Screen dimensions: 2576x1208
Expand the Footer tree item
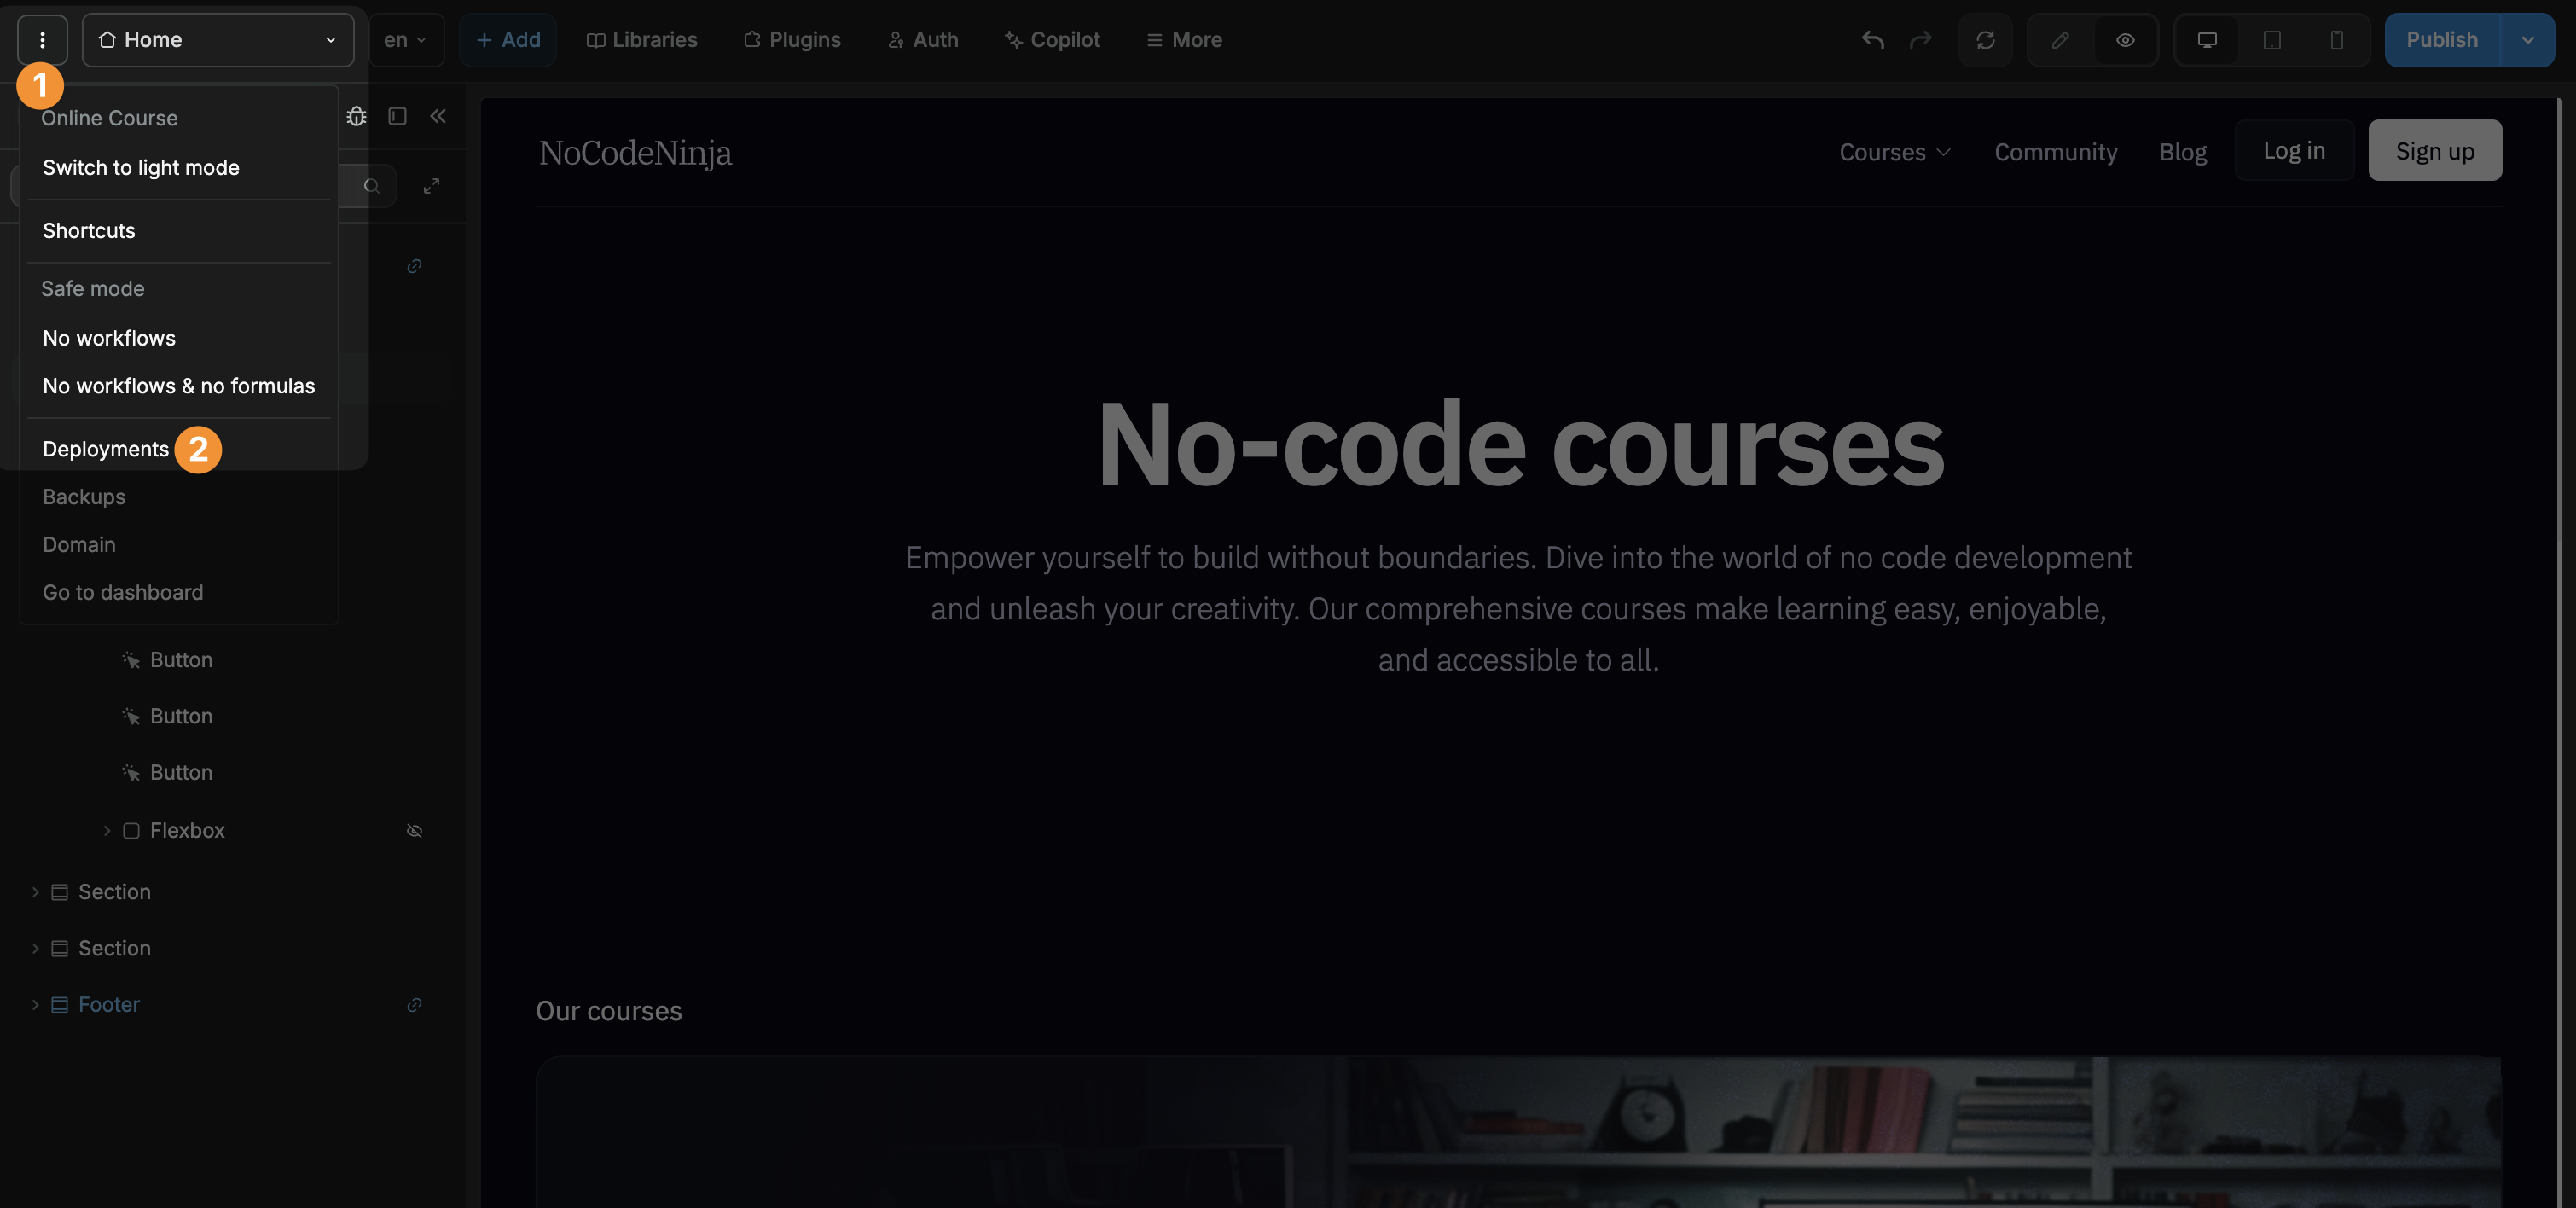coord(36,1005)
